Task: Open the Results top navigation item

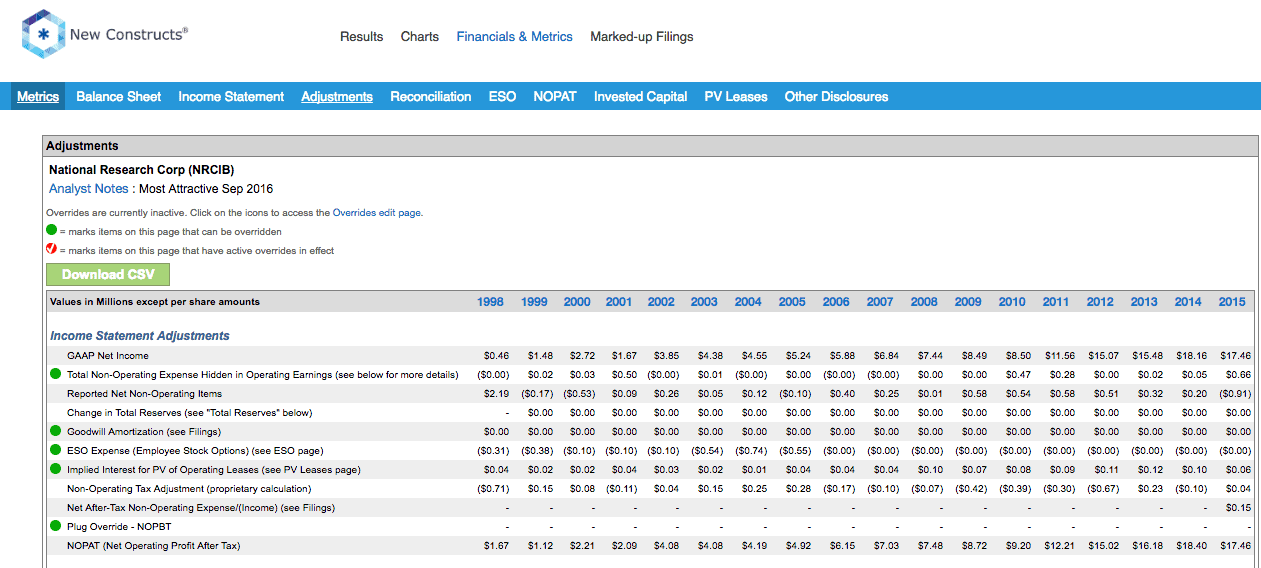Action: 361,37
